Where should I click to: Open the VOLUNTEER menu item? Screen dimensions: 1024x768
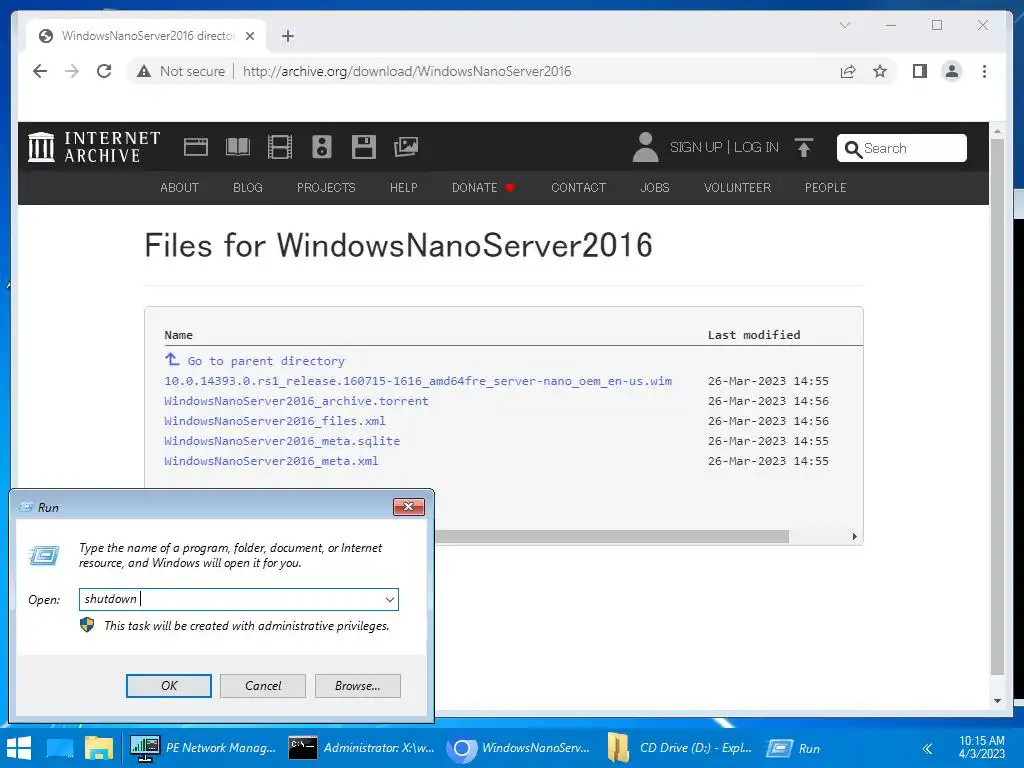(737, 187)
